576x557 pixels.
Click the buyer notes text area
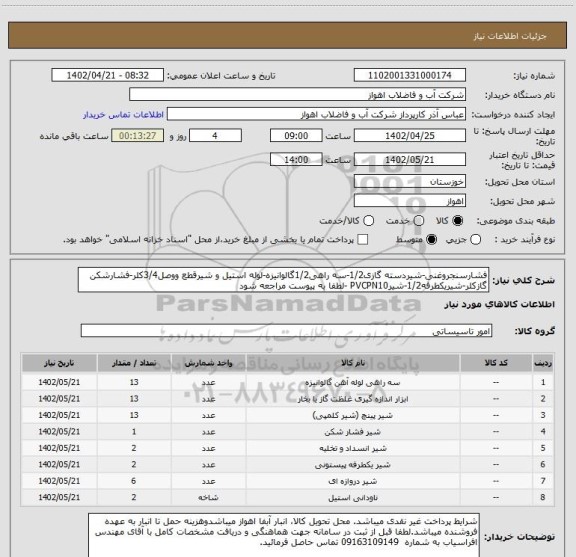[284, 535]
